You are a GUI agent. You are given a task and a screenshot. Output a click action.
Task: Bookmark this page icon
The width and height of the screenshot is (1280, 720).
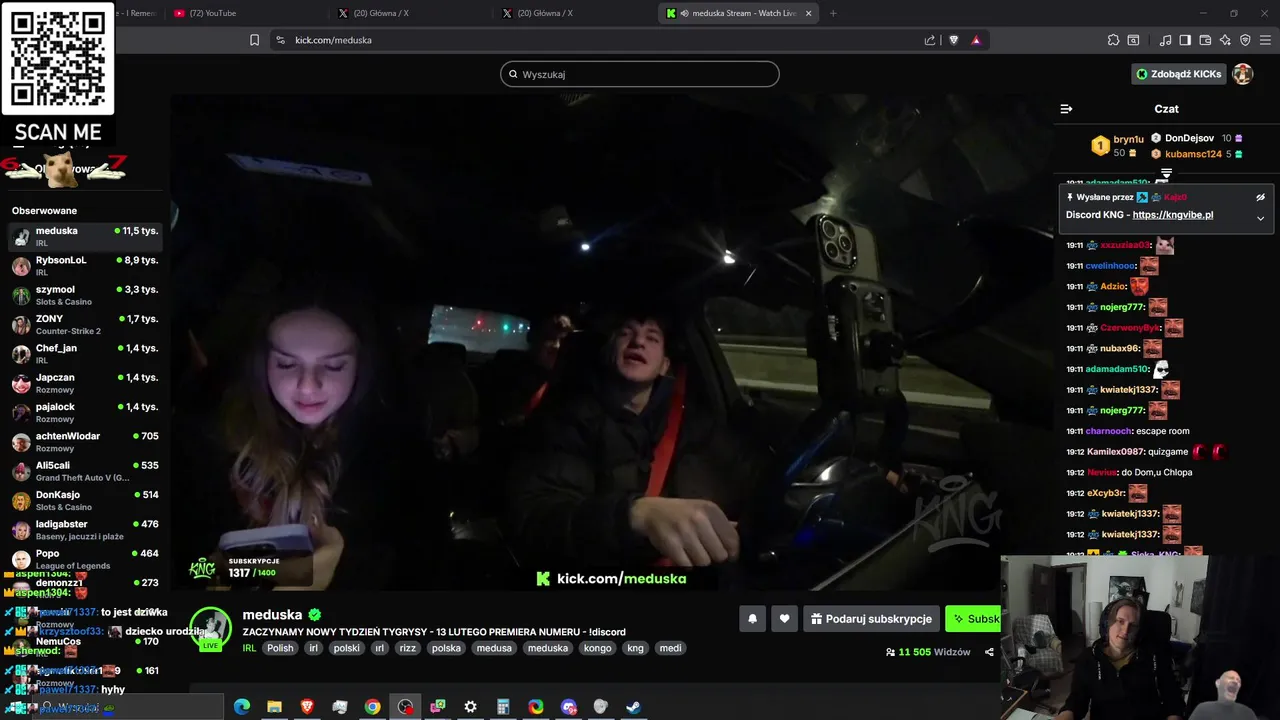254,40
